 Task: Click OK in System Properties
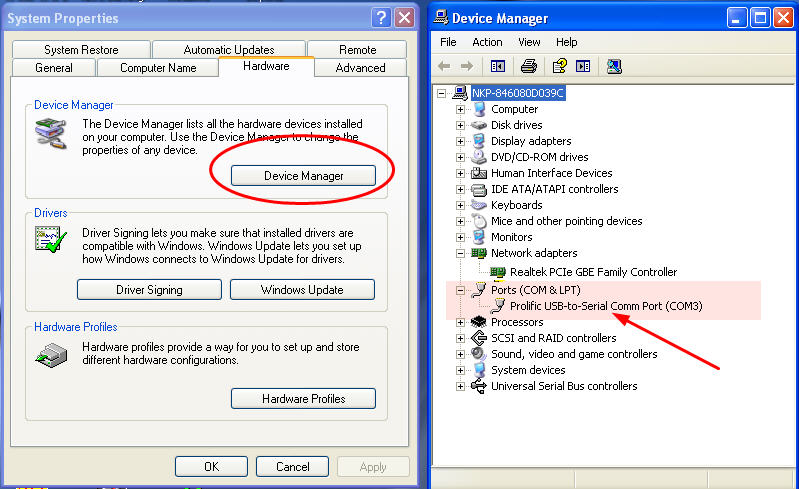[x=211, y=467]
